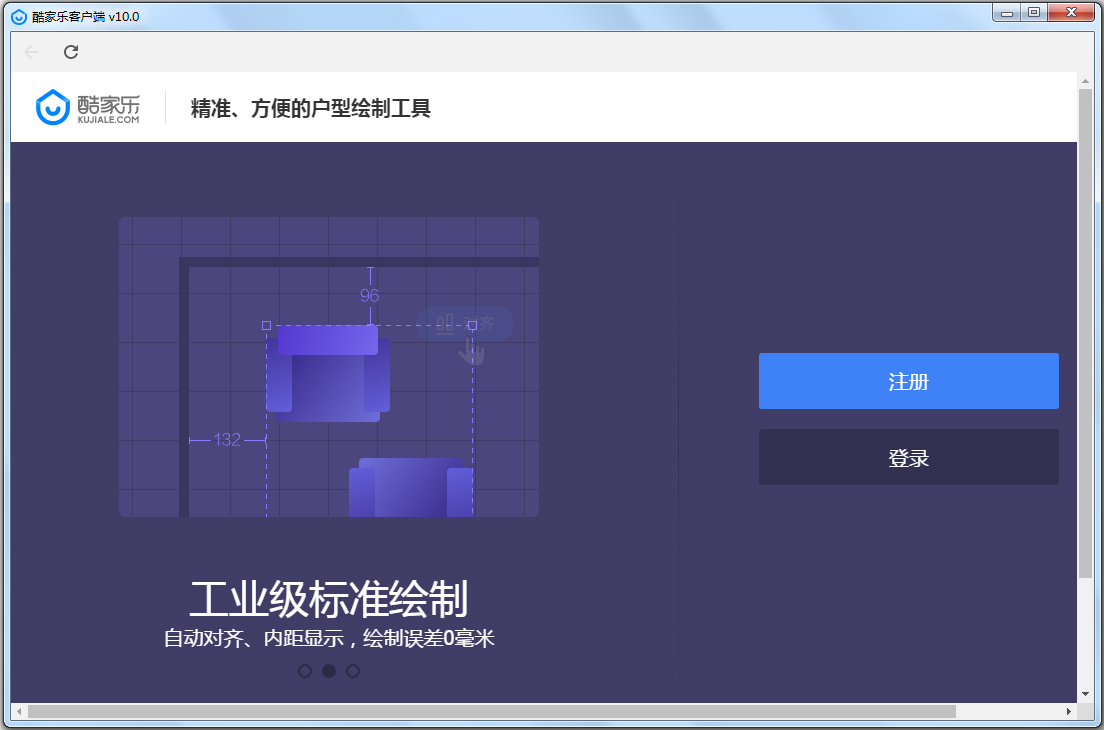Click the back navigation arrow

(31, 52)
